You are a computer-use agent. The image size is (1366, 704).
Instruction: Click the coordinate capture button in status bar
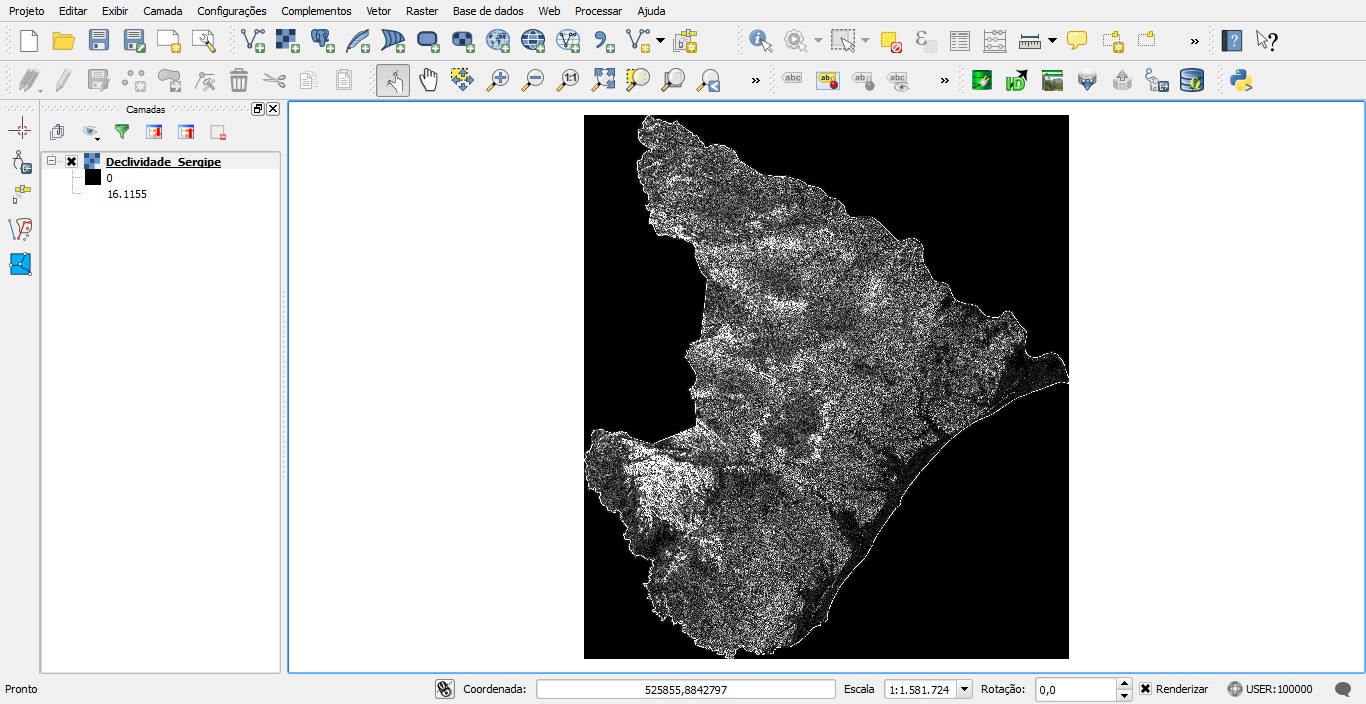point(444,688)
